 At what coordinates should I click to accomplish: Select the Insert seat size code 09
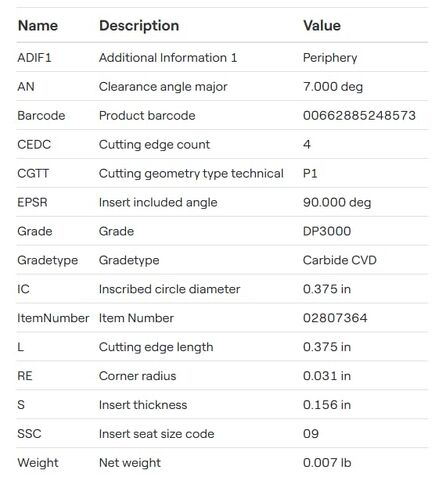coord(311,434)
